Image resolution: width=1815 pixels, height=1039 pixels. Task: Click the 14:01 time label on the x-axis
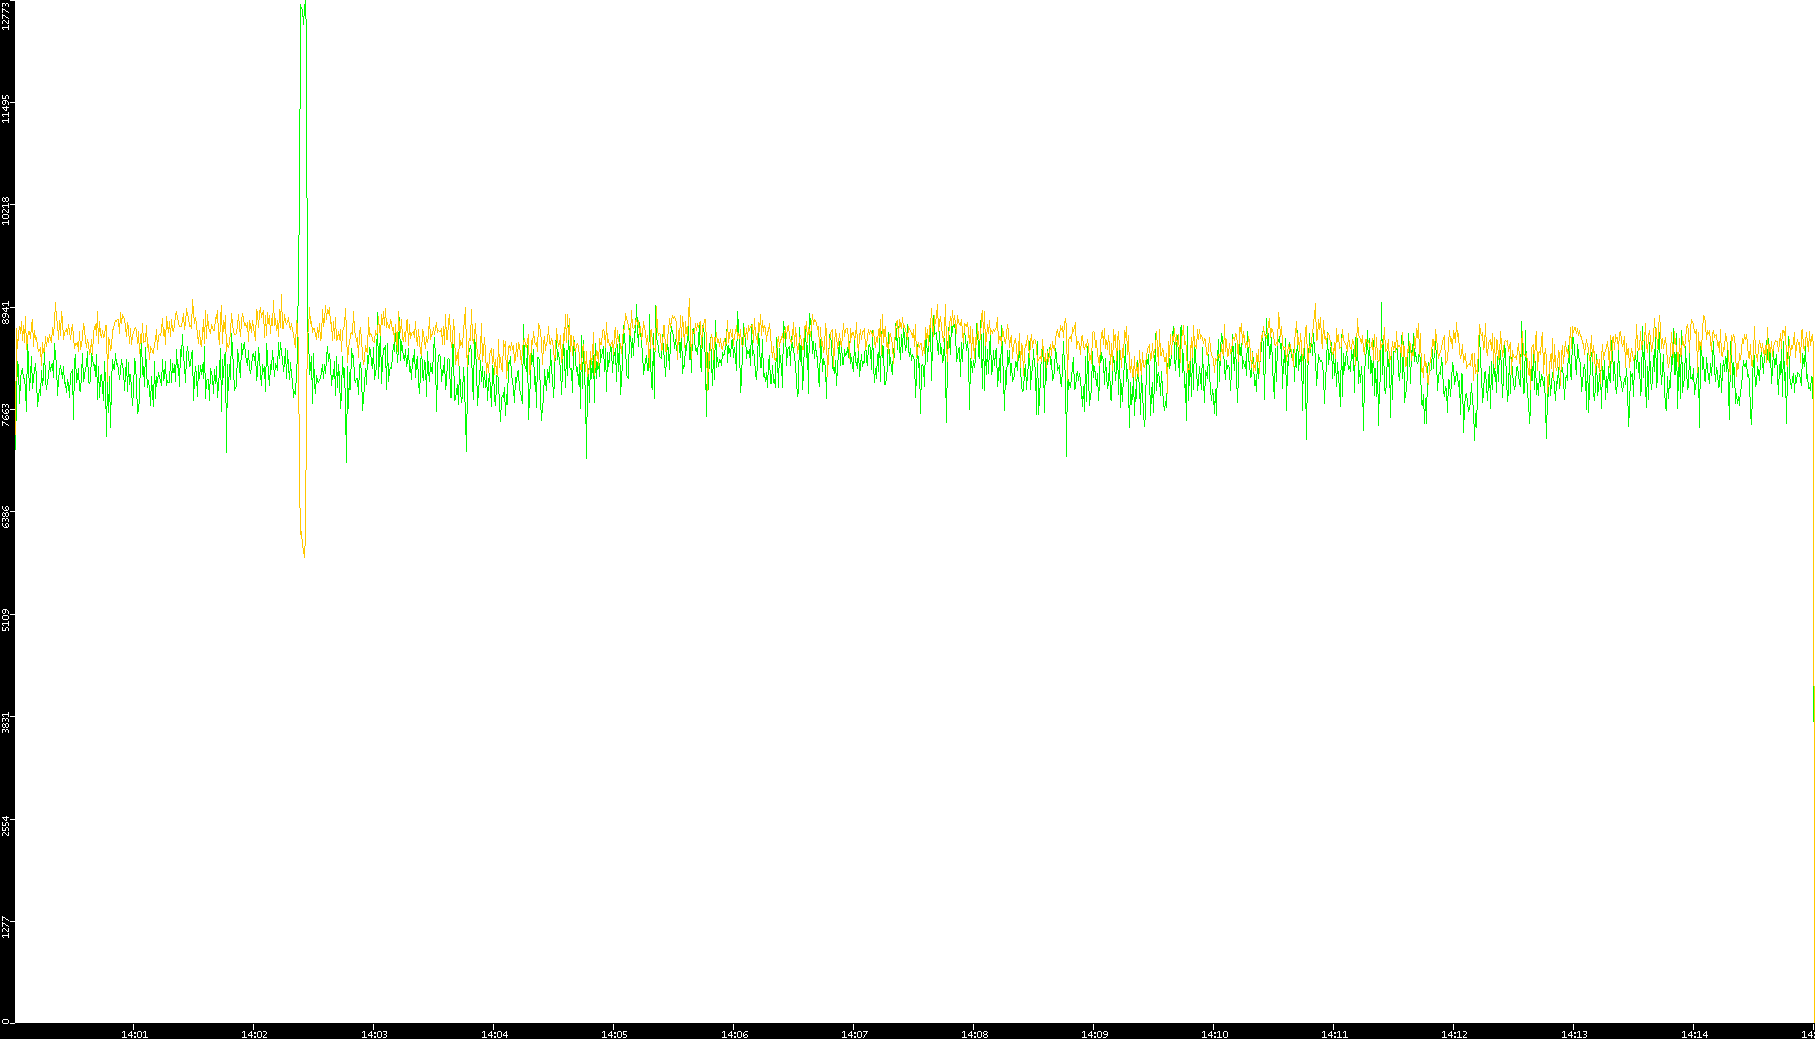tap(134, 1034)
